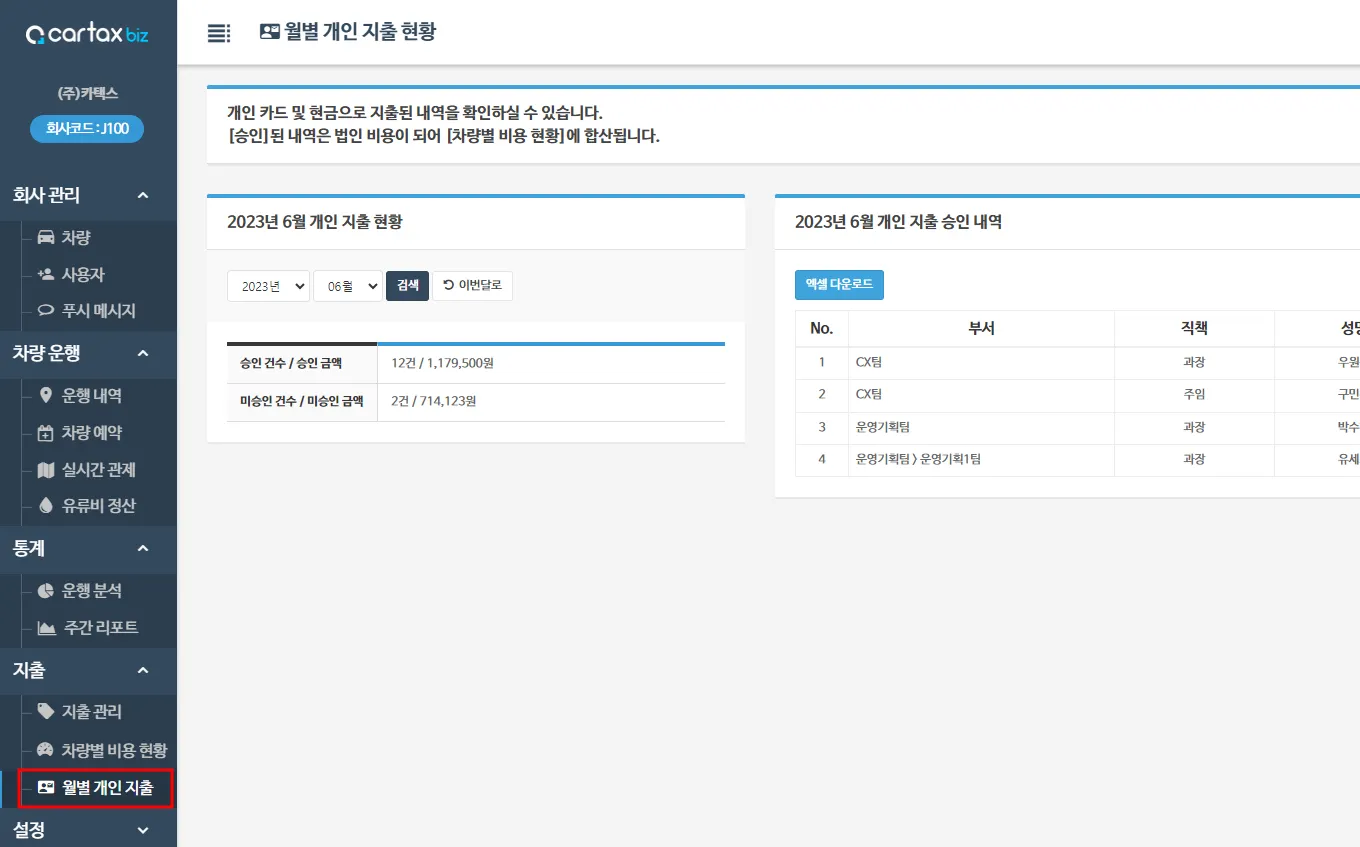Click the droplet icon beside 유류비 정산
This screenshot has height=847, width=1360.
tap(46, 506)
